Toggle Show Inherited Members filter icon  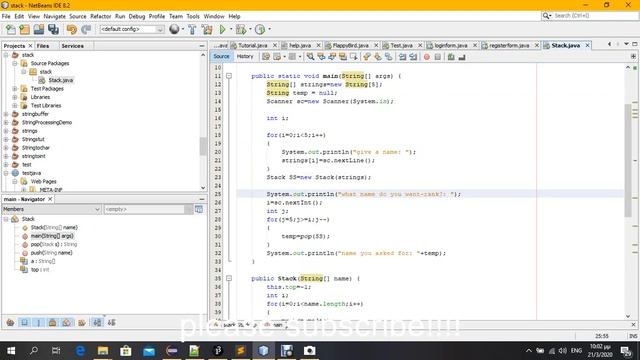click(x=10, y=322)
